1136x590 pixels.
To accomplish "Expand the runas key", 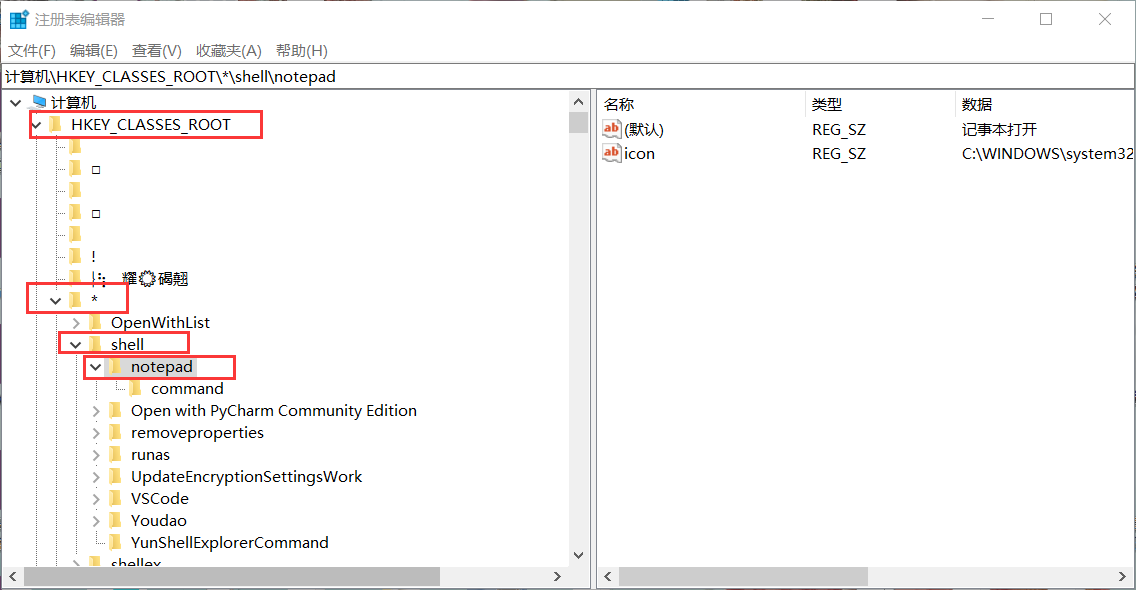I will point(96,455).
